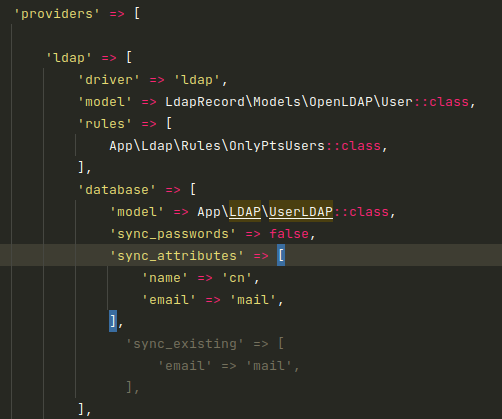Click the 'name' attribute key

pyautogui.click(x=165, y=278)
